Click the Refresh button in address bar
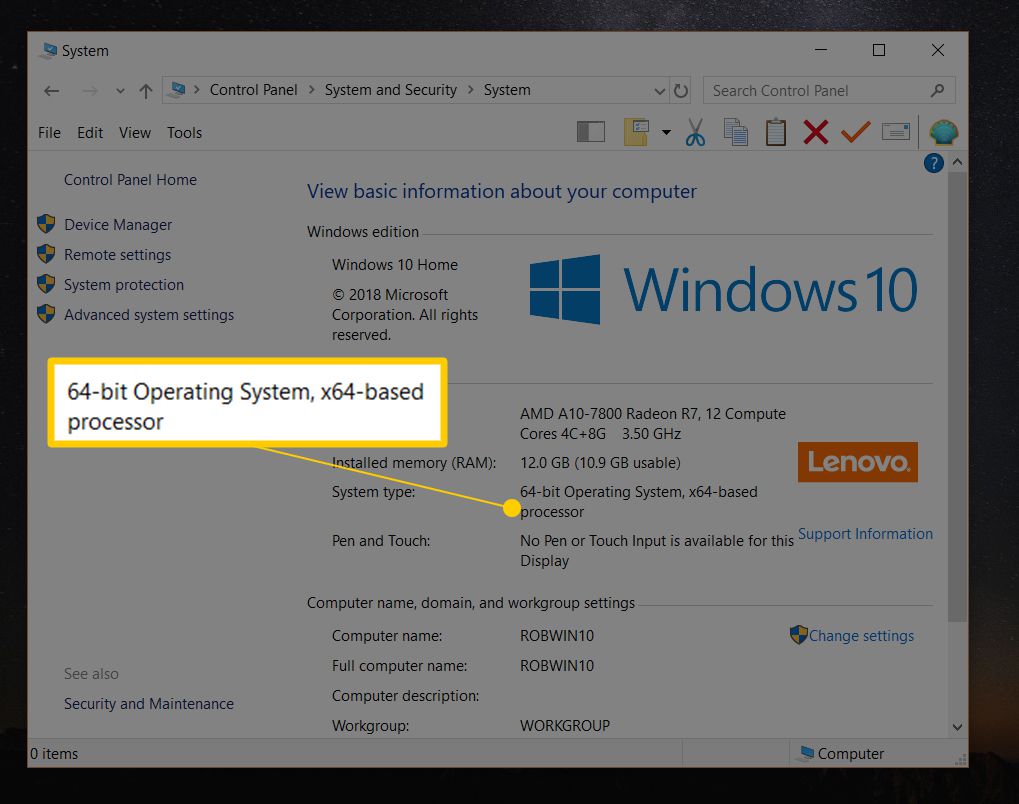The image size is (1019, 804). coord(680,90)
